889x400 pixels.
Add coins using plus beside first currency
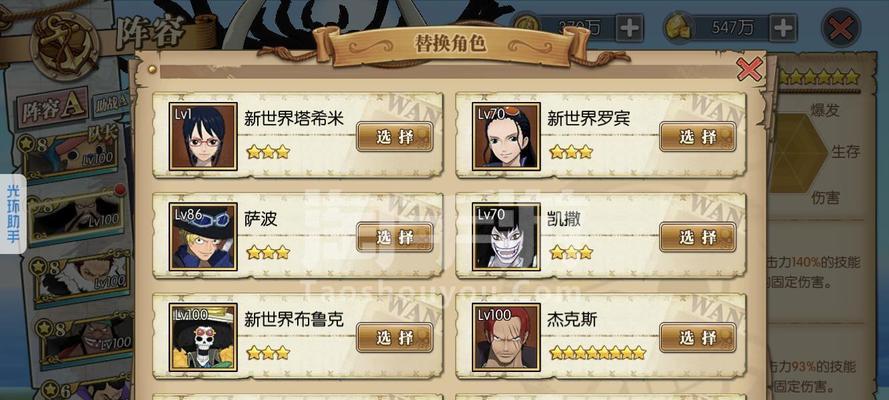tap(629, 28)
